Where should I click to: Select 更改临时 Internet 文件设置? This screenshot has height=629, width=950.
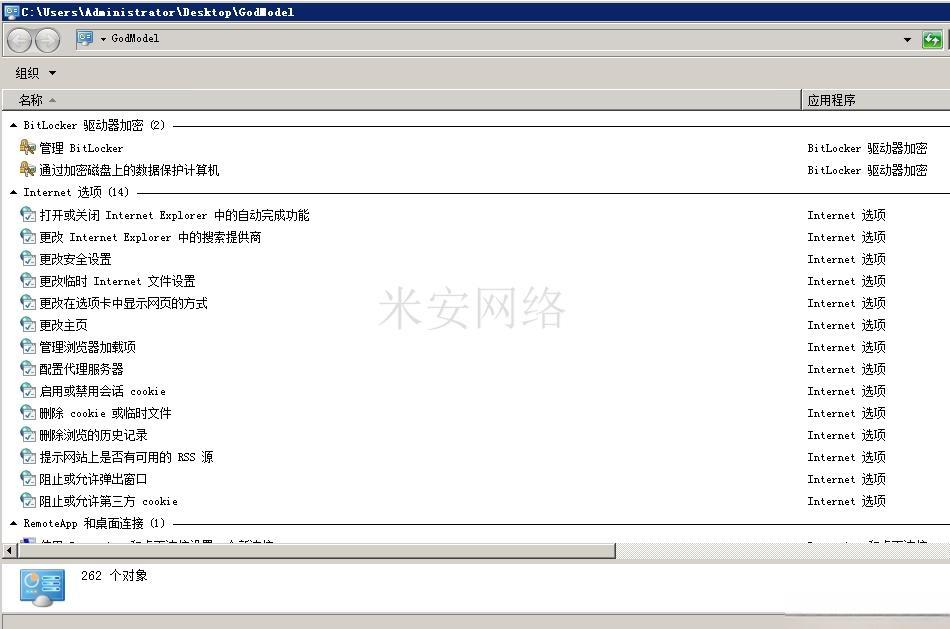(x=118, y=281)
